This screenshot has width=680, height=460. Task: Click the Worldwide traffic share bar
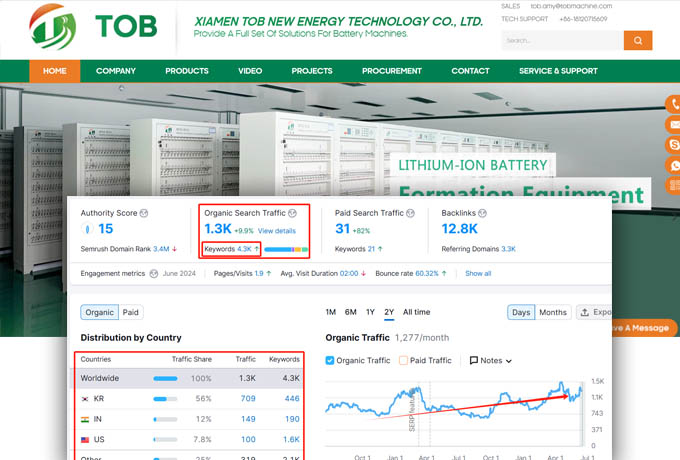coord(165,378)
